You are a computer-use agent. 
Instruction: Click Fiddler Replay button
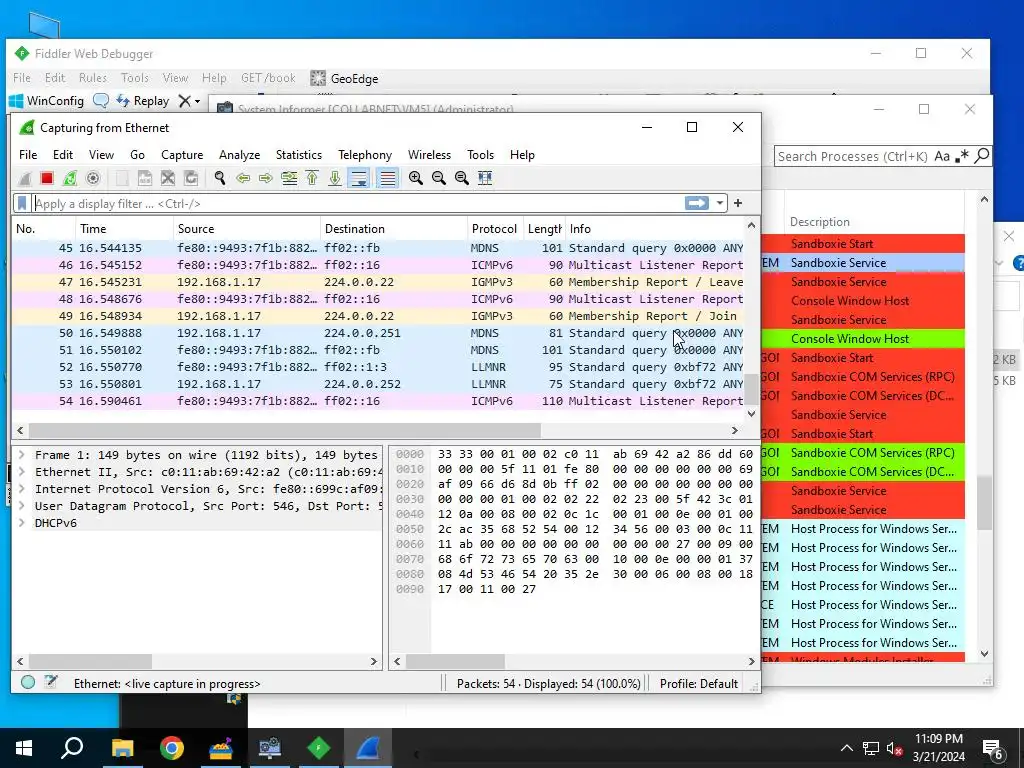143,101
